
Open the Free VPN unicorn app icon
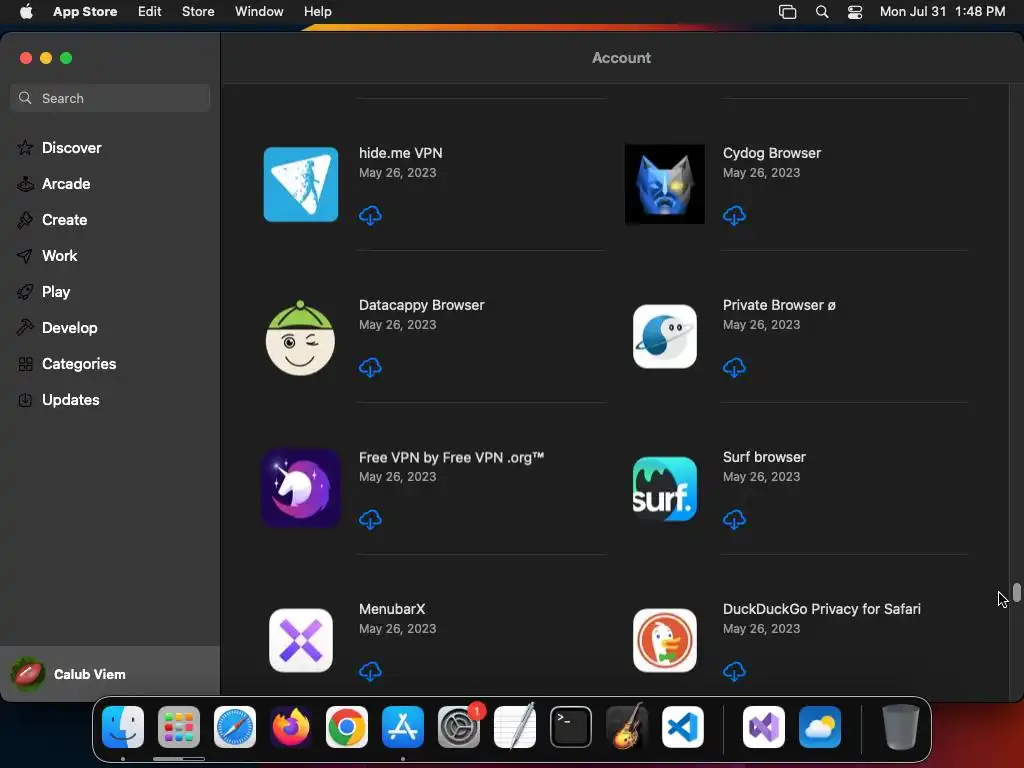(x=301, y=488)
